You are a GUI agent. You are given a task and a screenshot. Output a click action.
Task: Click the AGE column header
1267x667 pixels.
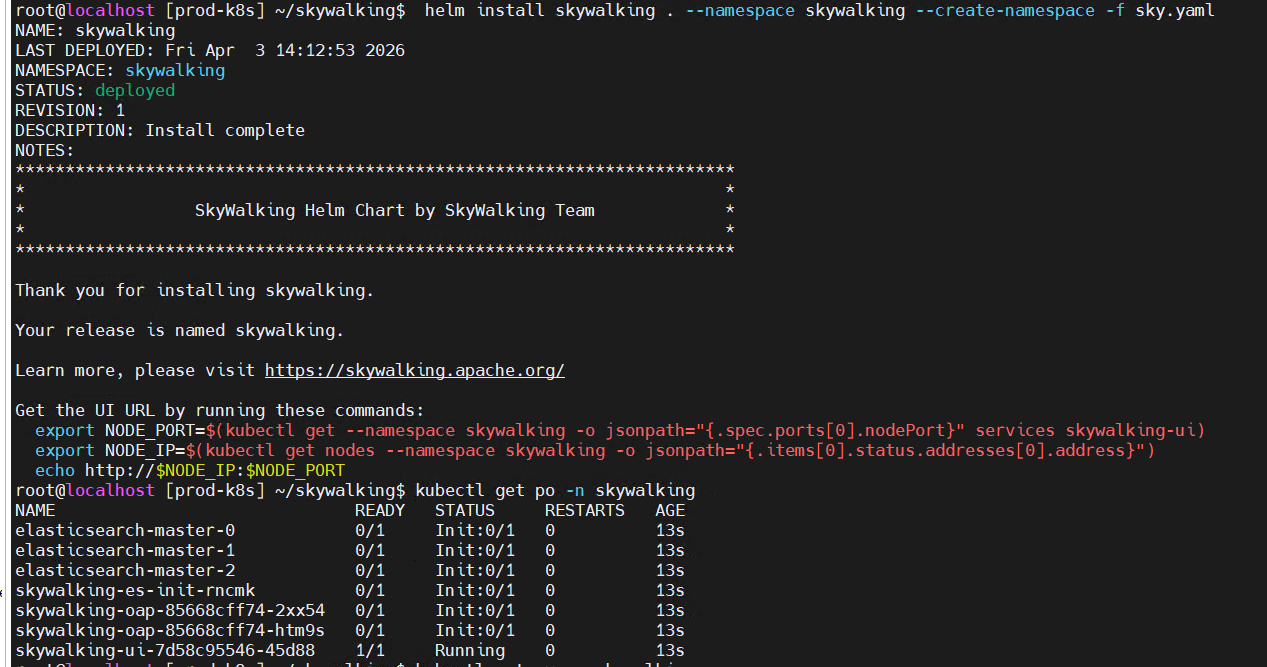(670, 510)
